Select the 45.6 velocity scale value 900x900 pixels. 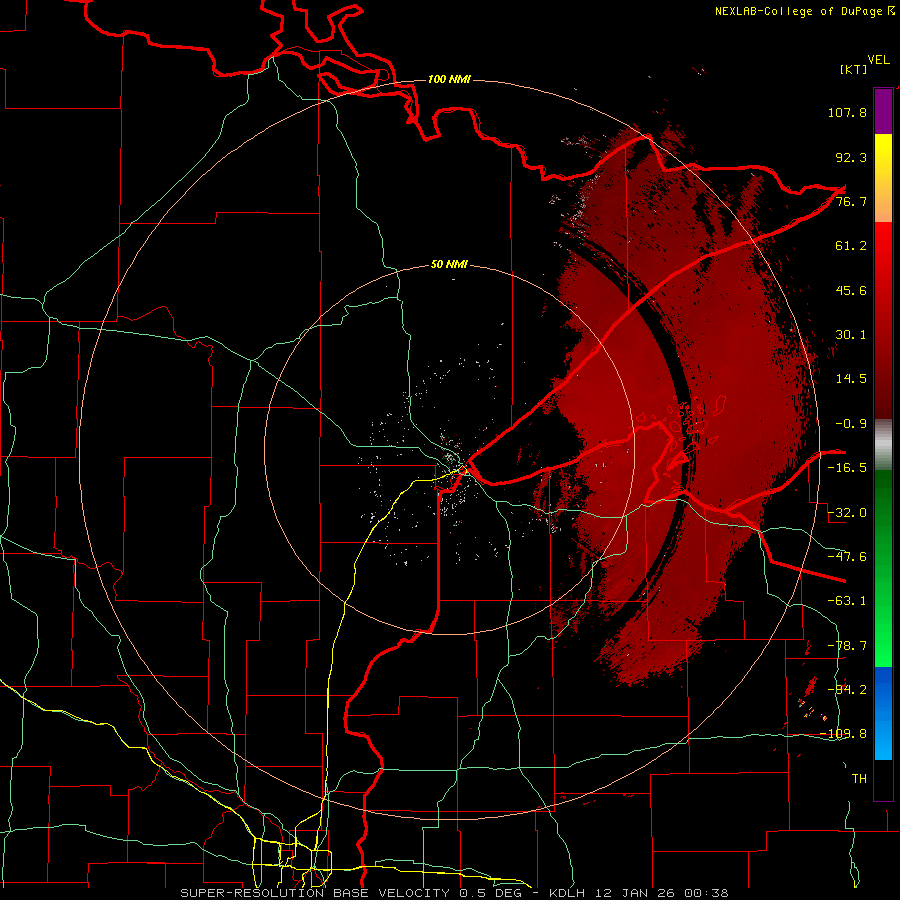coord(851,290)
